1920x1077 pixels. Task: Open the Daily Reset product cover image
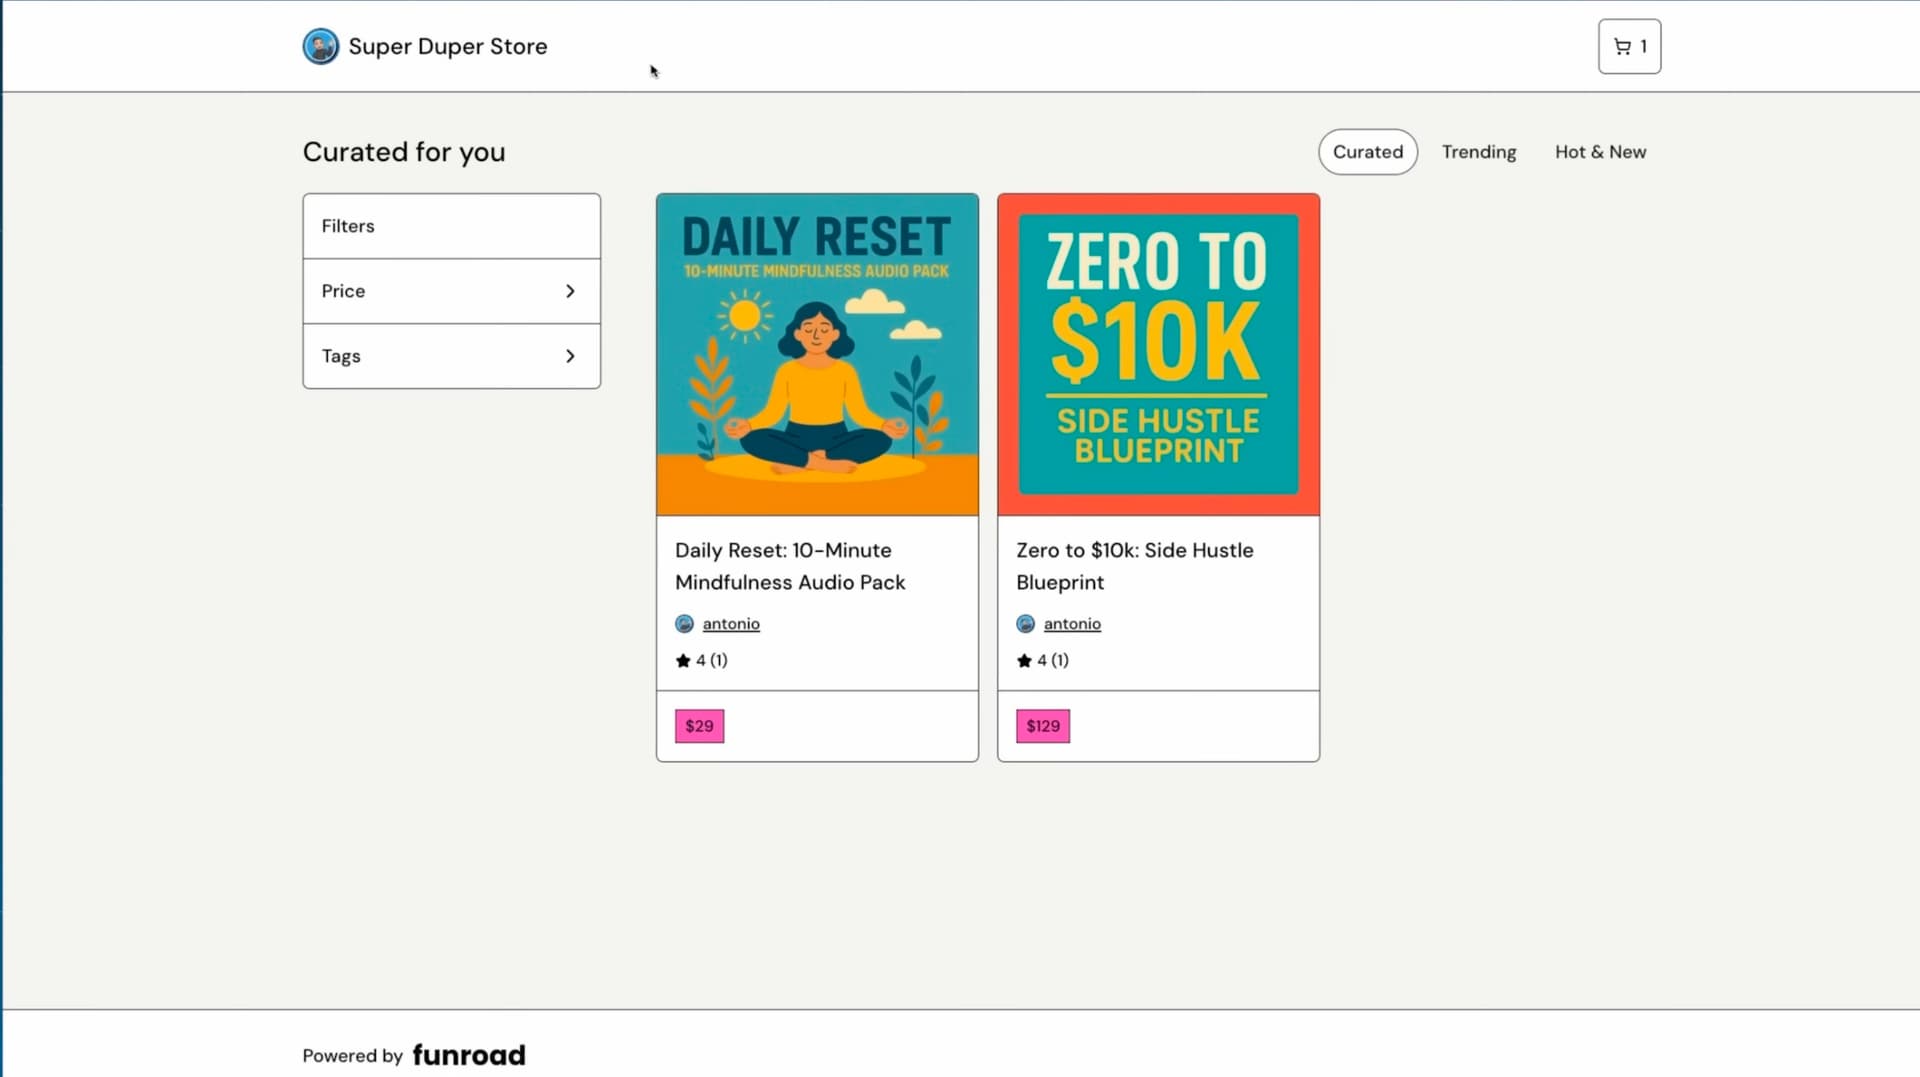pyautogui.click(x=817, y=355)
